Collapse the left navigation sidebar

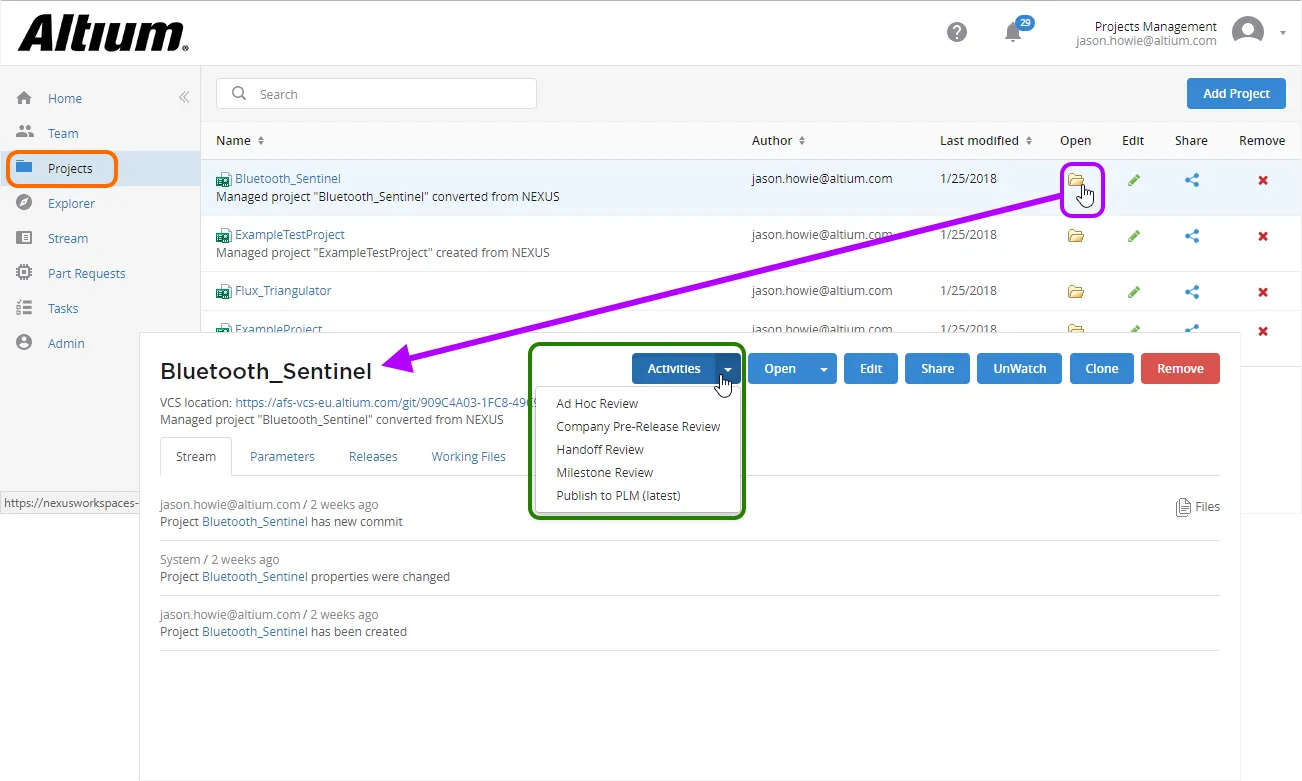click(x=184, y=97)
